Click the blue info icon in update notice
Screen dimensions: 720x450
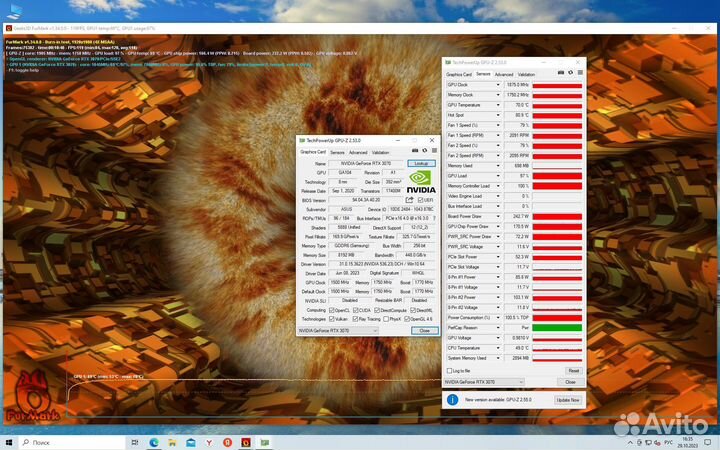coord(452,399)
